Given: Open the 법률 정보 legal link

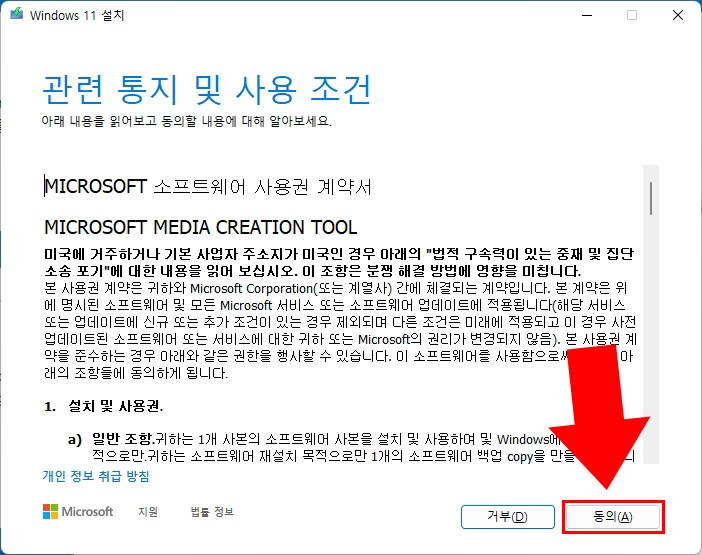Looking at the screenshot, I should [212, 511].
